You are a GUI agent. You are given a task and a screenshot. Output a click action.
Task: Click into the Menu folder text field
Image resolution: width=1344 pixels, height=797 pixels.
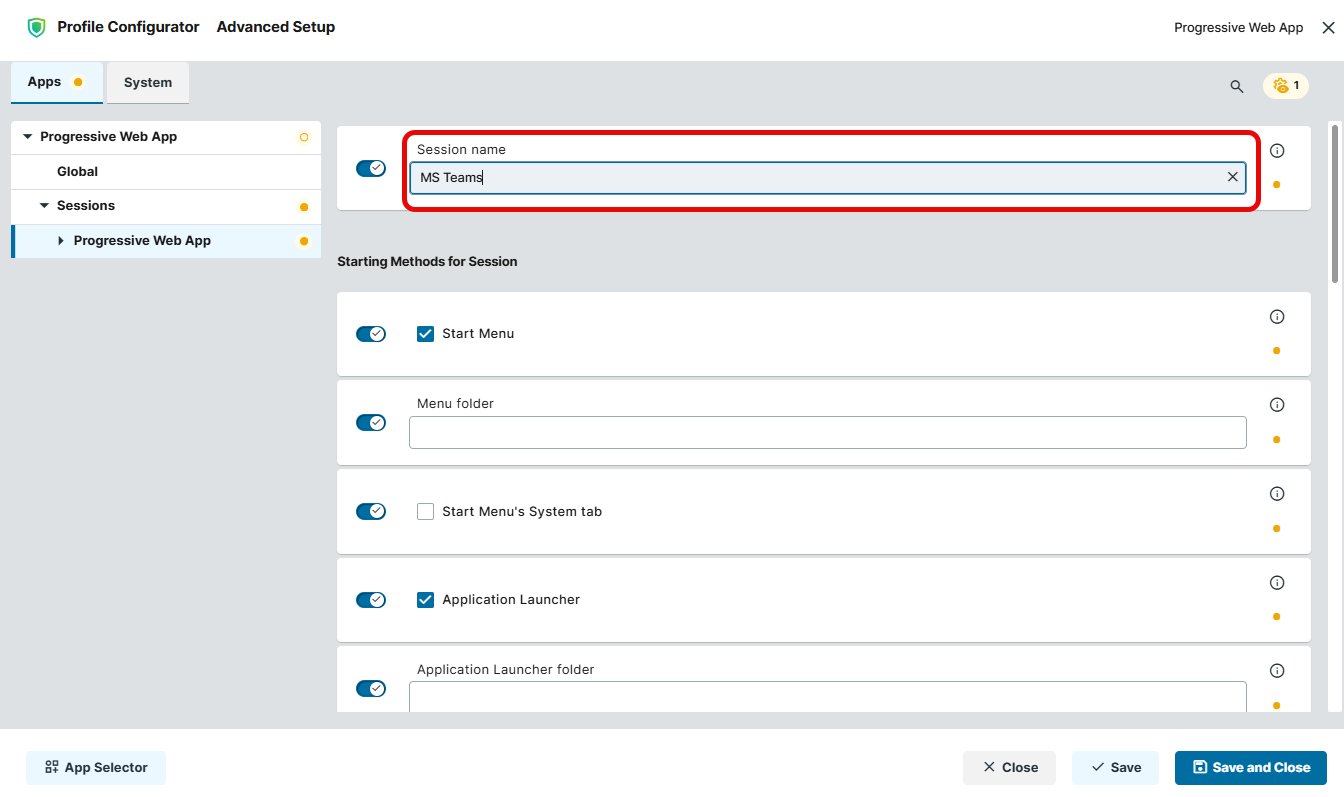[828, 432]
